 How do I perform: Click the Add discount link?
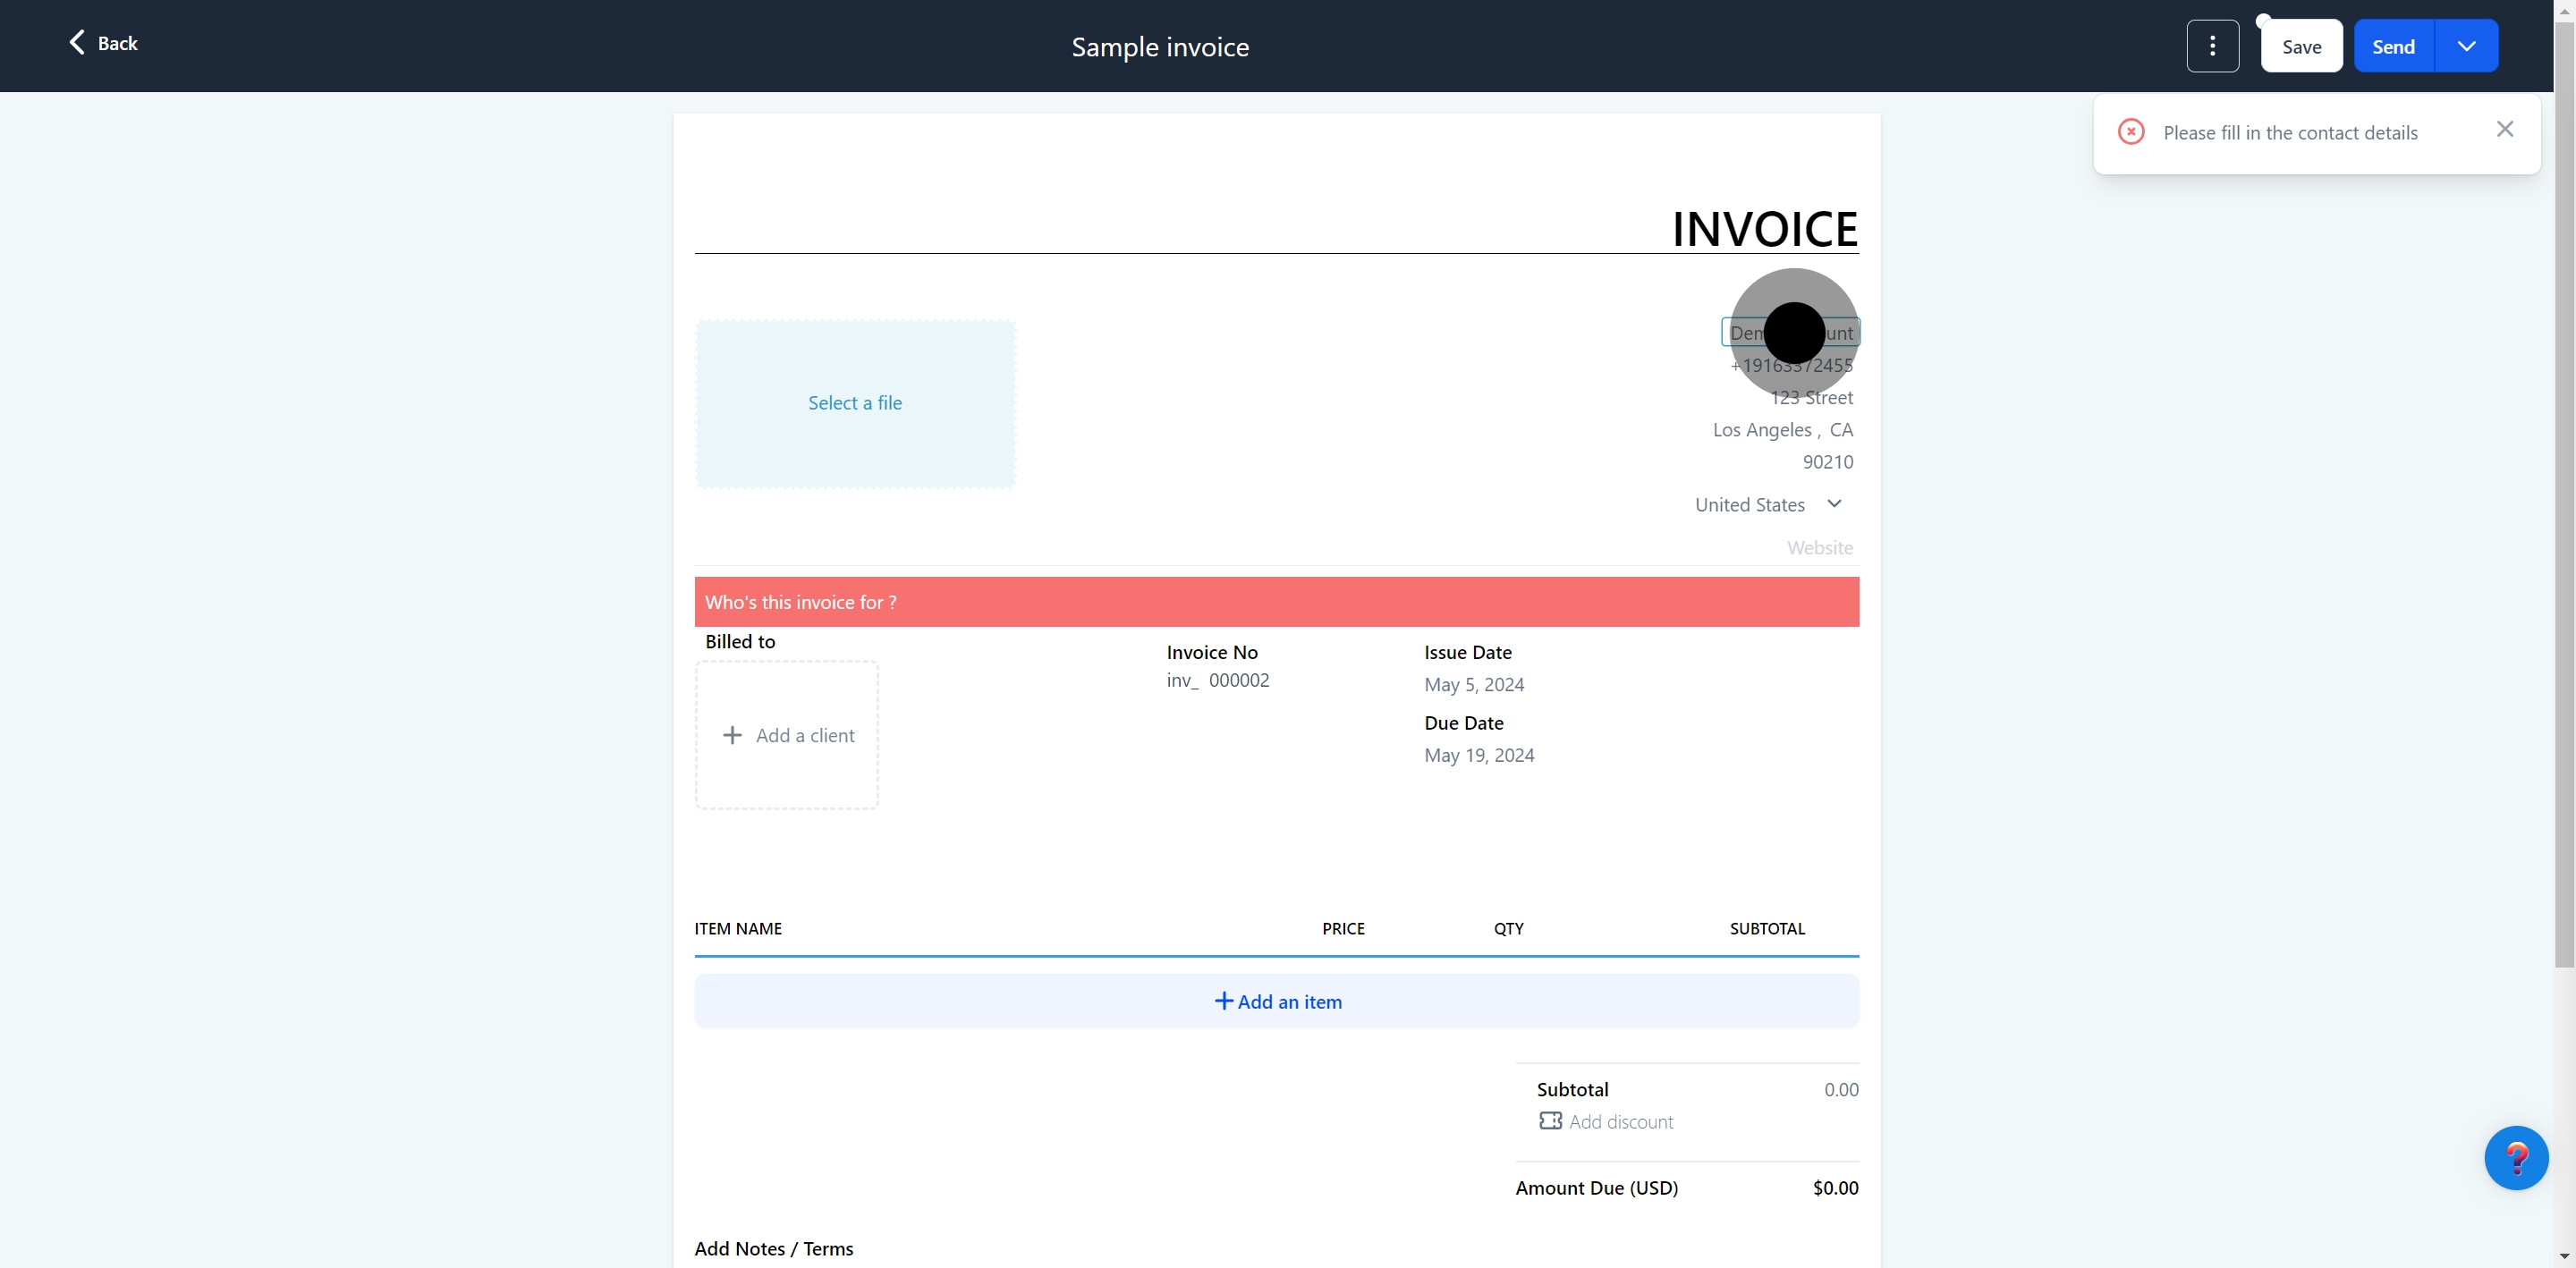[1620, 1122]
